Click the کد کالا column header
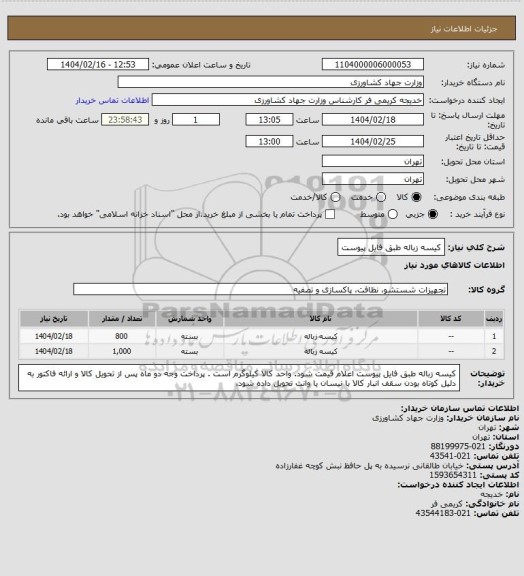This screenshot has width=524, height=576. point(451,318)
